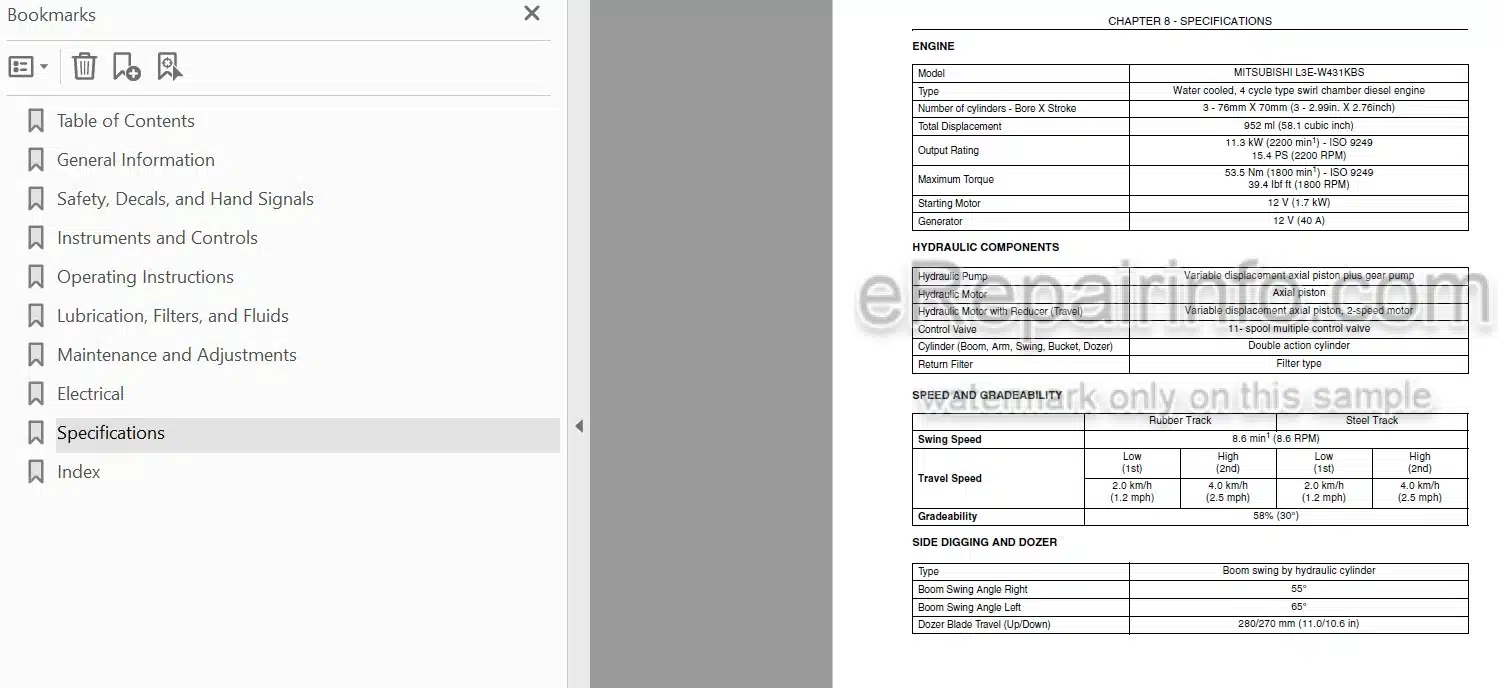The width and height of the screenshot is (1498, 688).
Task: Close the Bookmarks panel
Action: click(x=532, y=13)
